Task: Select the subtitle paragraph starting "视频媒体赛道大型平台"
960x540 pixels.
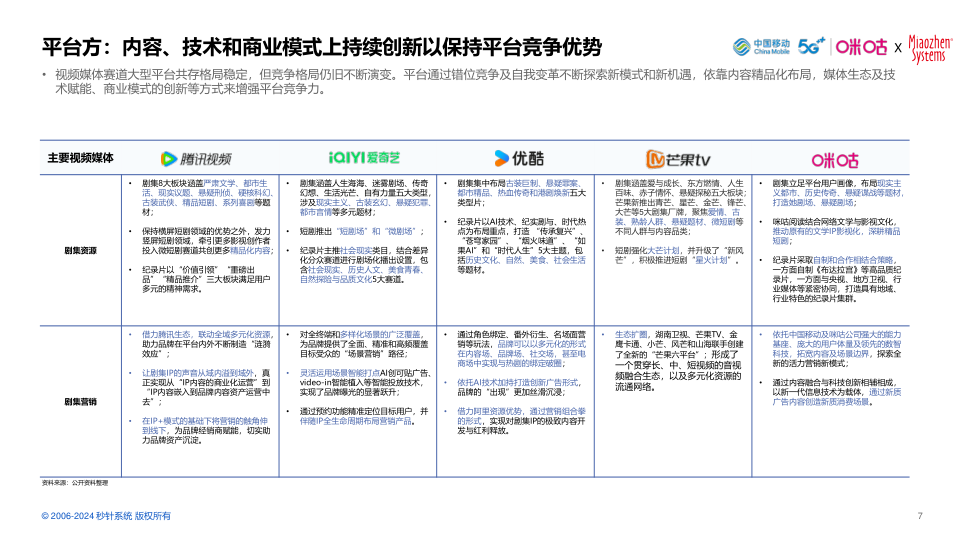Action: [475, 81]
